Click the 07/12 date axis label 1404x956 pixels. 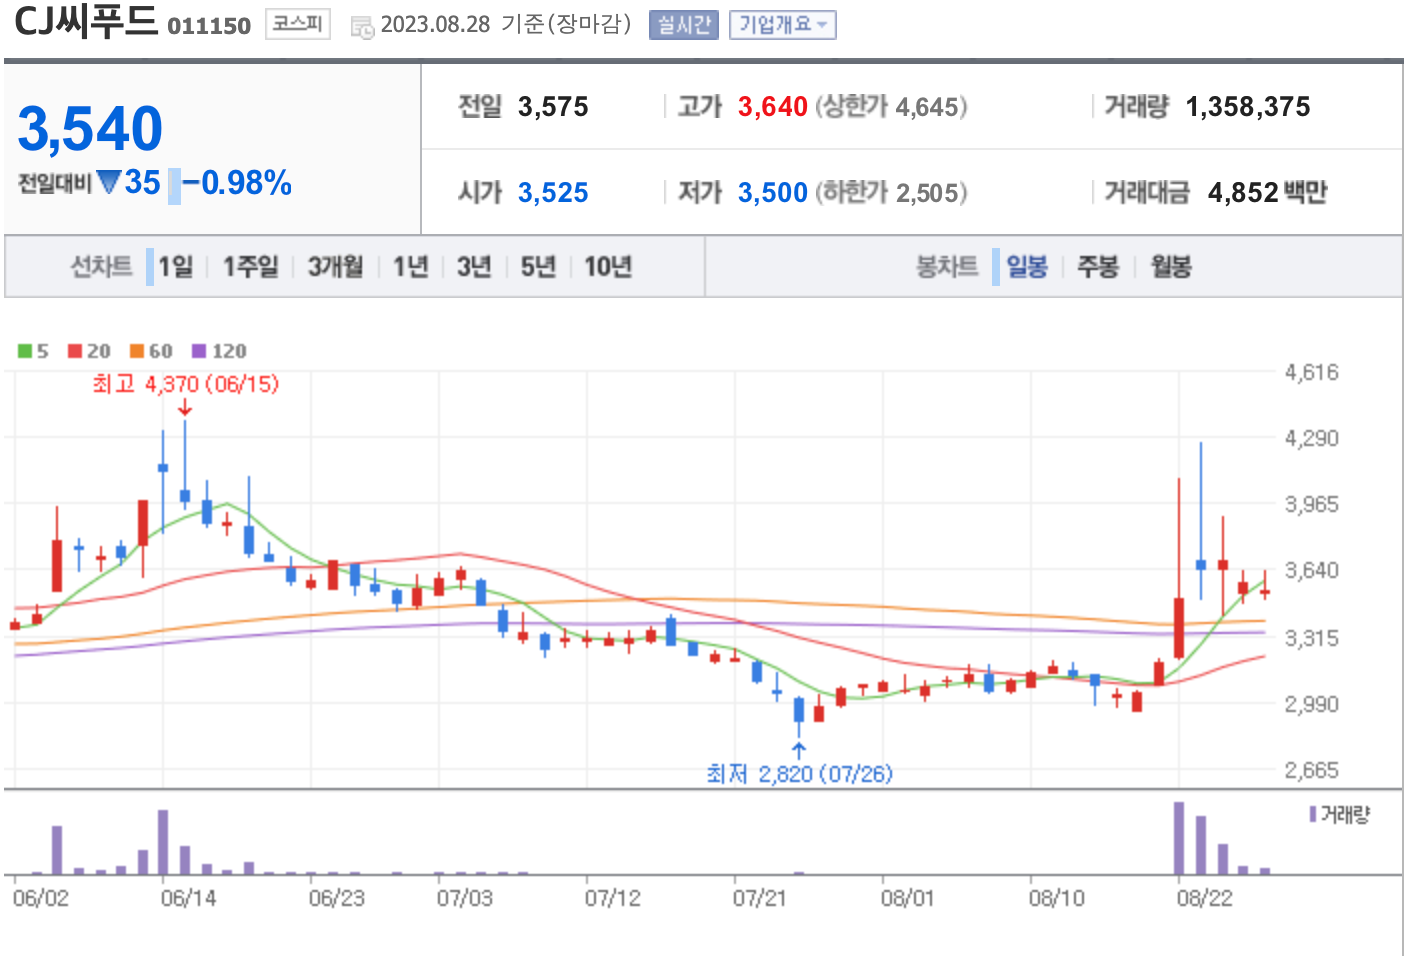point(613,898)
